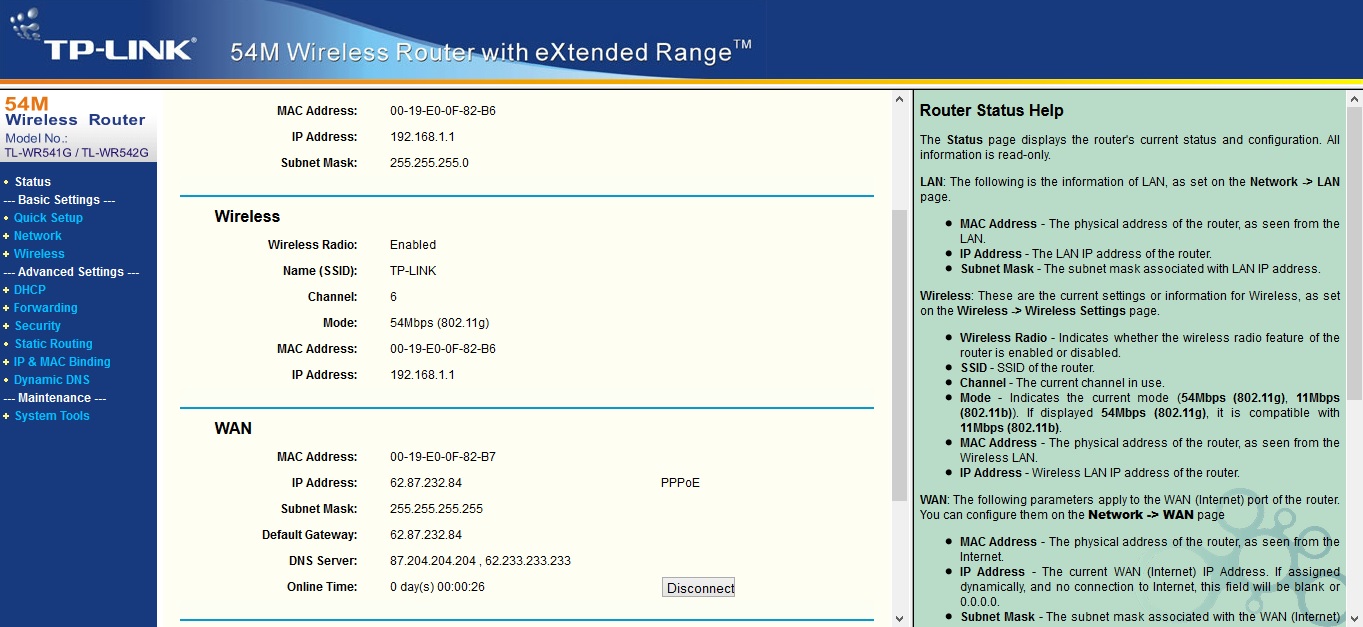The height and width of the screenshot is (627, 1363).
Task: Click the help panel scrollbar up arrow
Action: tap(1354, 99)
